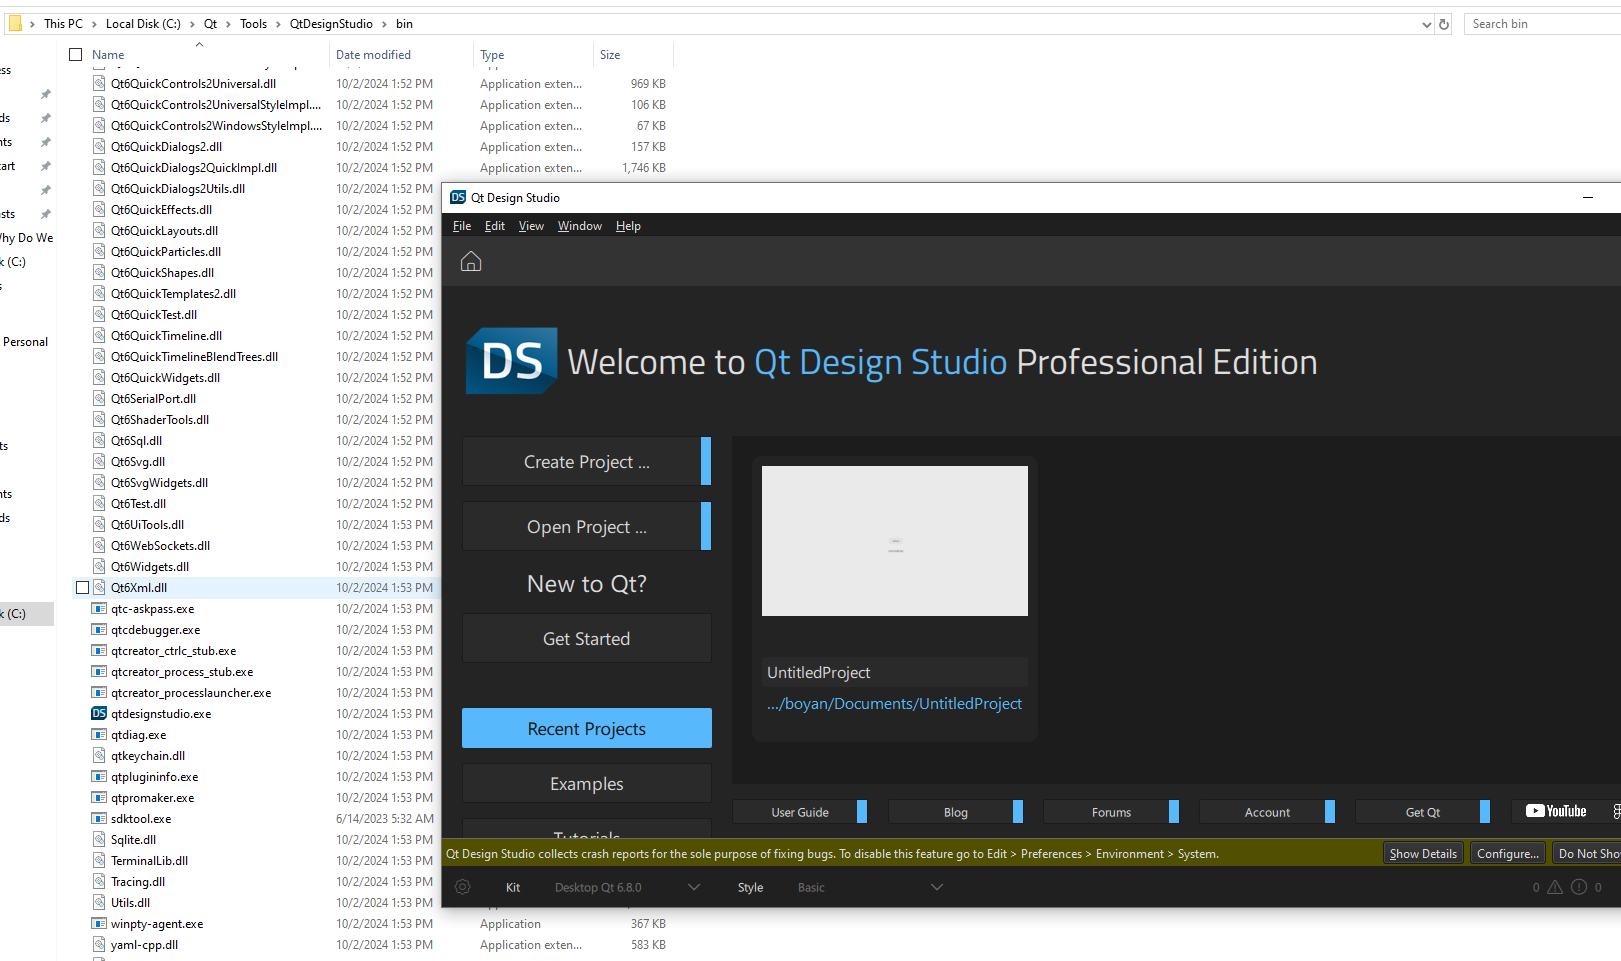Viewport: 1621px width, 961px height.
Task: Click the file icon of Qt6Sql.dll
Action: (x=99, y=441)
